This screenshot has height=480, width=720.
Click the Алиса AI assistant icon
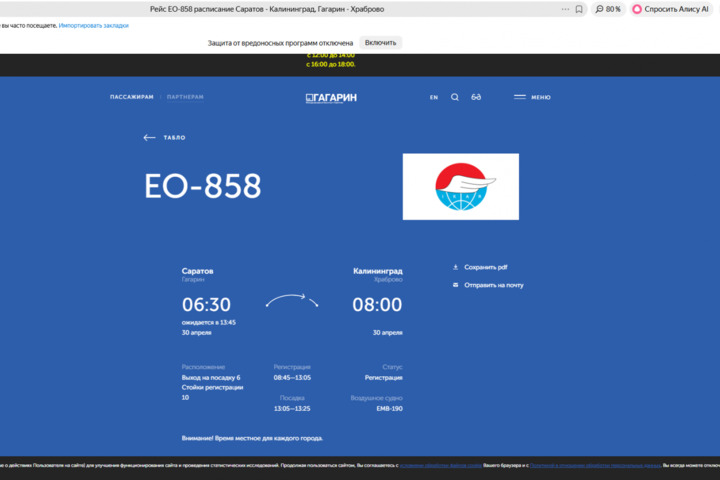[637, 9]
